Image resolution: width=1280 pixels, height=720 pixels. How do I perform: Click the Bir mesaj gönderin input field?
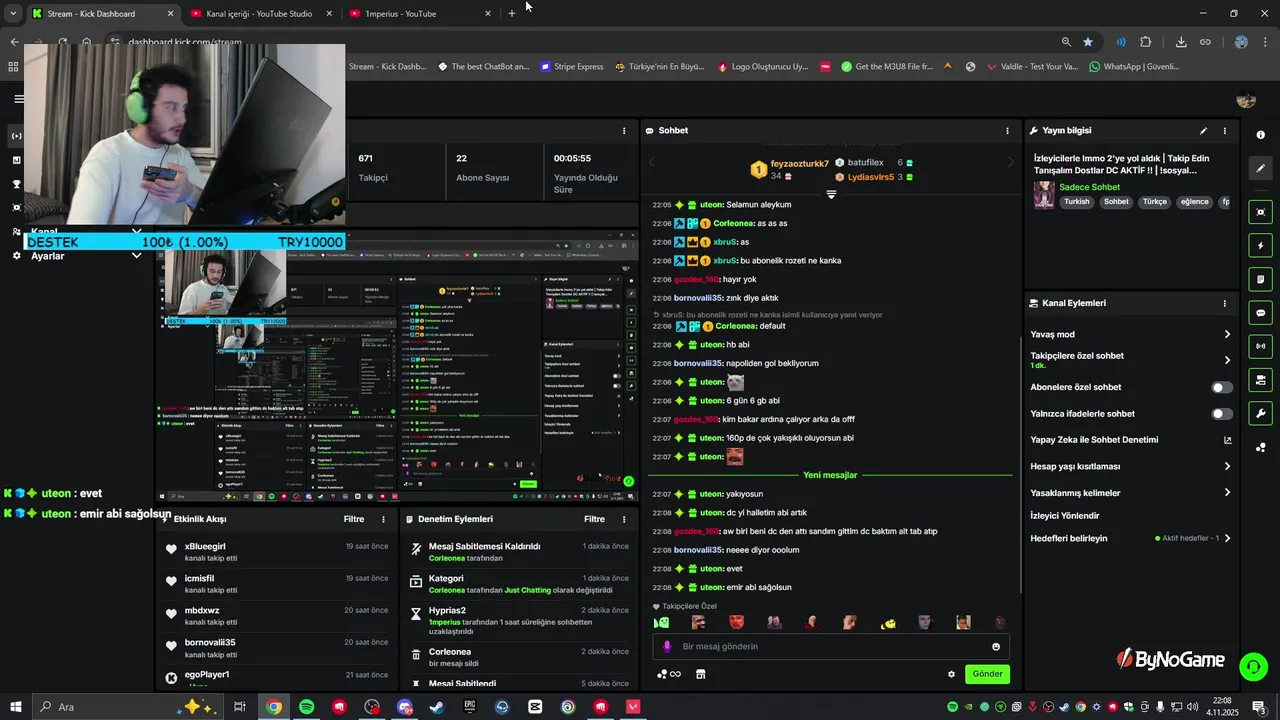click(x=832, y=647)
